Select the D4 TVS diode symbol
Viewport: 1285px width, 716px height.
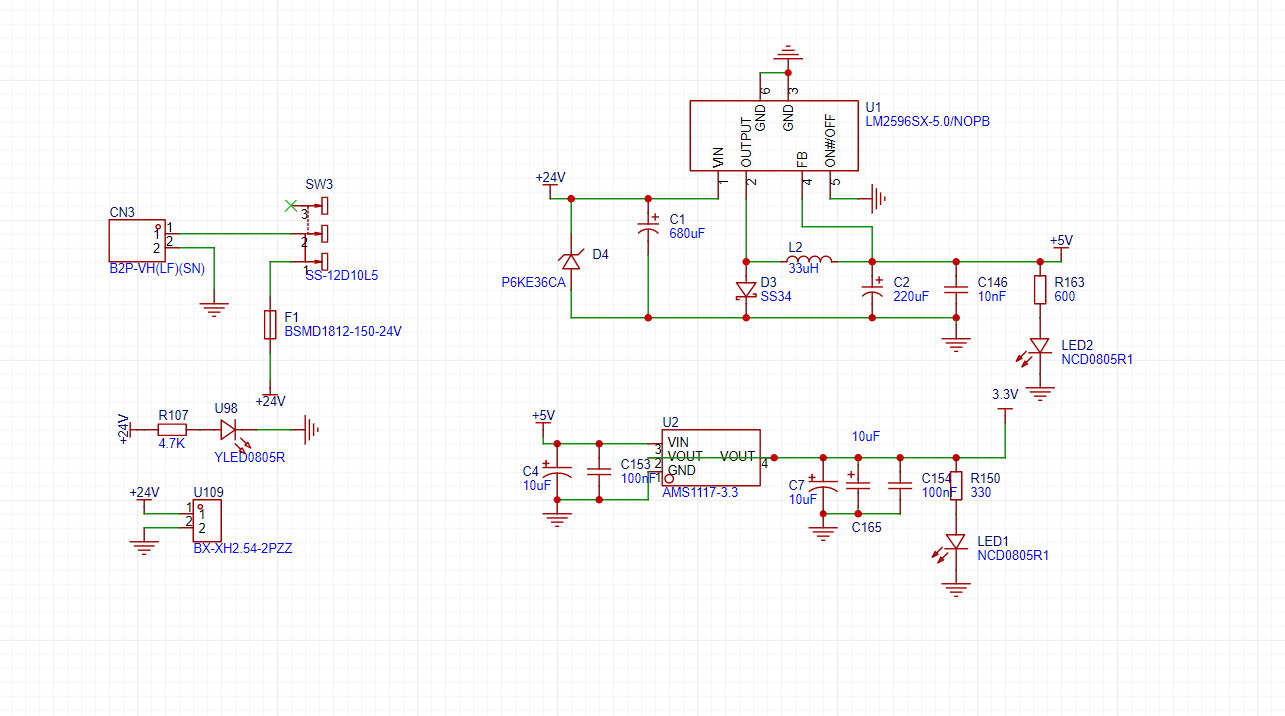pyautogui.click(x=571, y=261)
